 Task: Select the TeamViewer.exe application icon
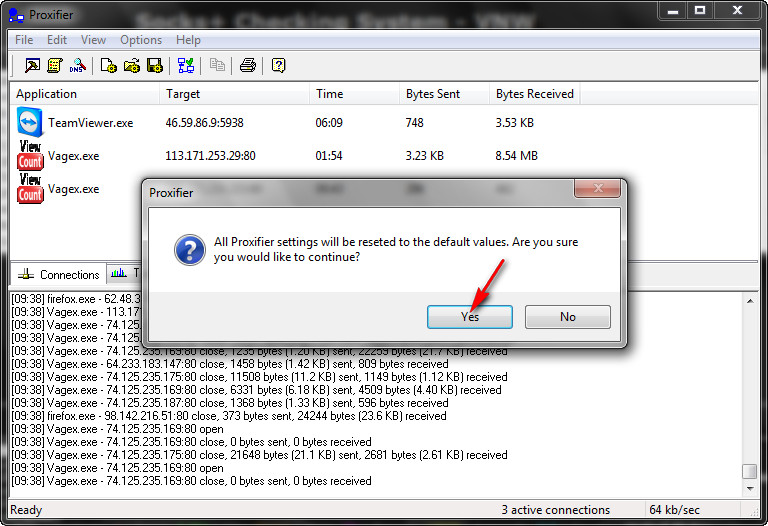pos(30,121)
